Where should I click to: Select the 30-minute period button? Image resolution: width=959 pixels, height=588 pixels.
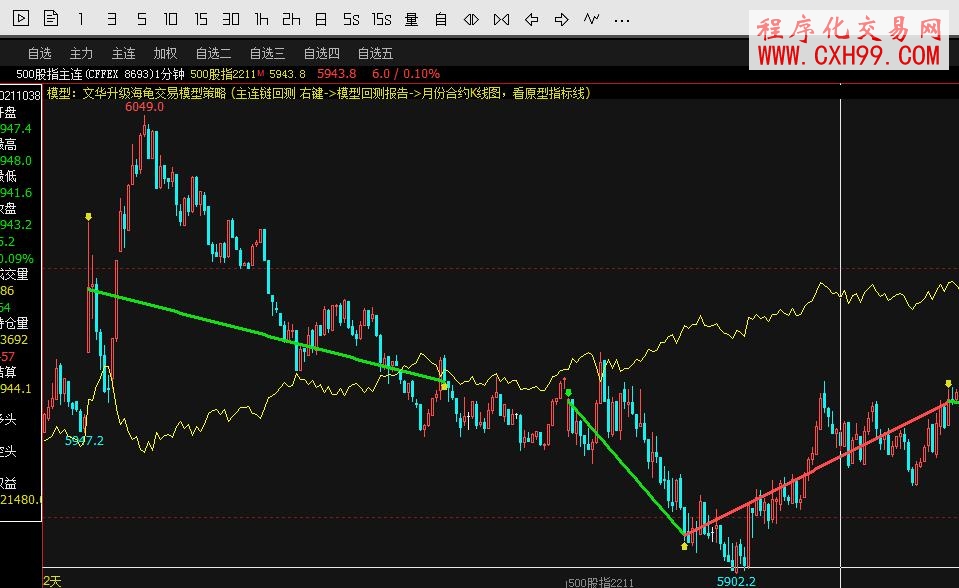coord(231,19)
